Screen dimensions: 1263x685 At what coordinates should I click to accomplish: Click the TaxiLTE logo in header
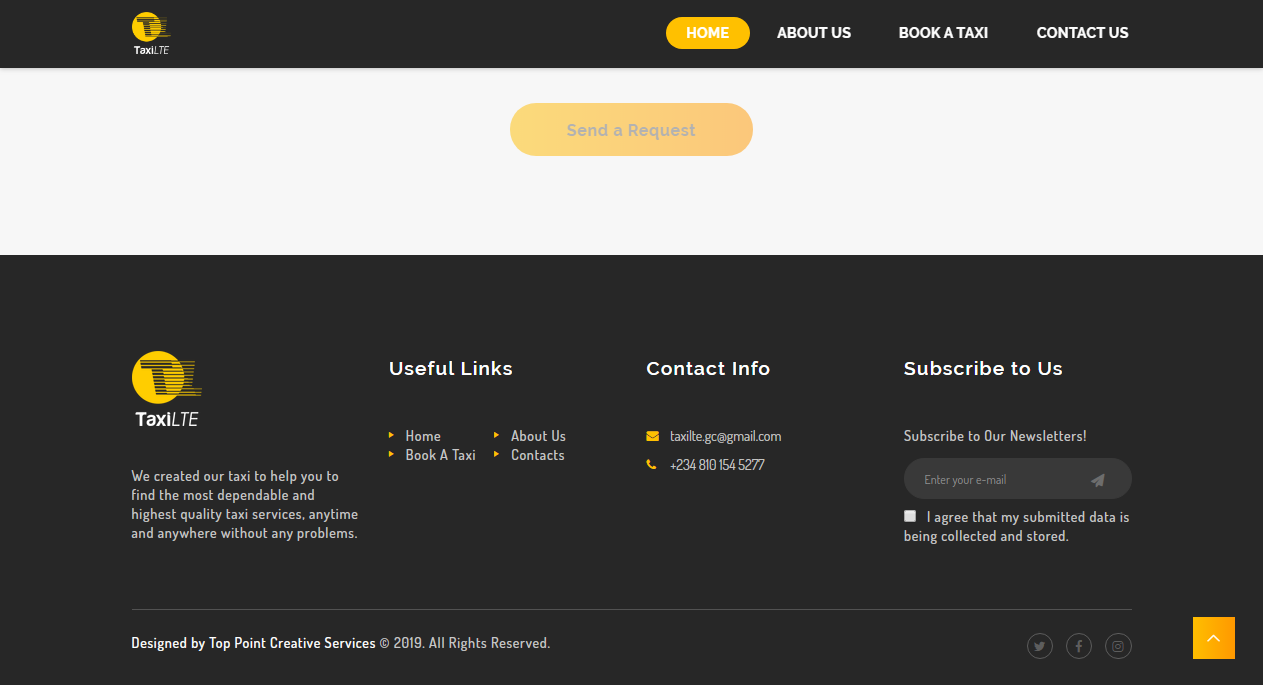coord(151,33)
